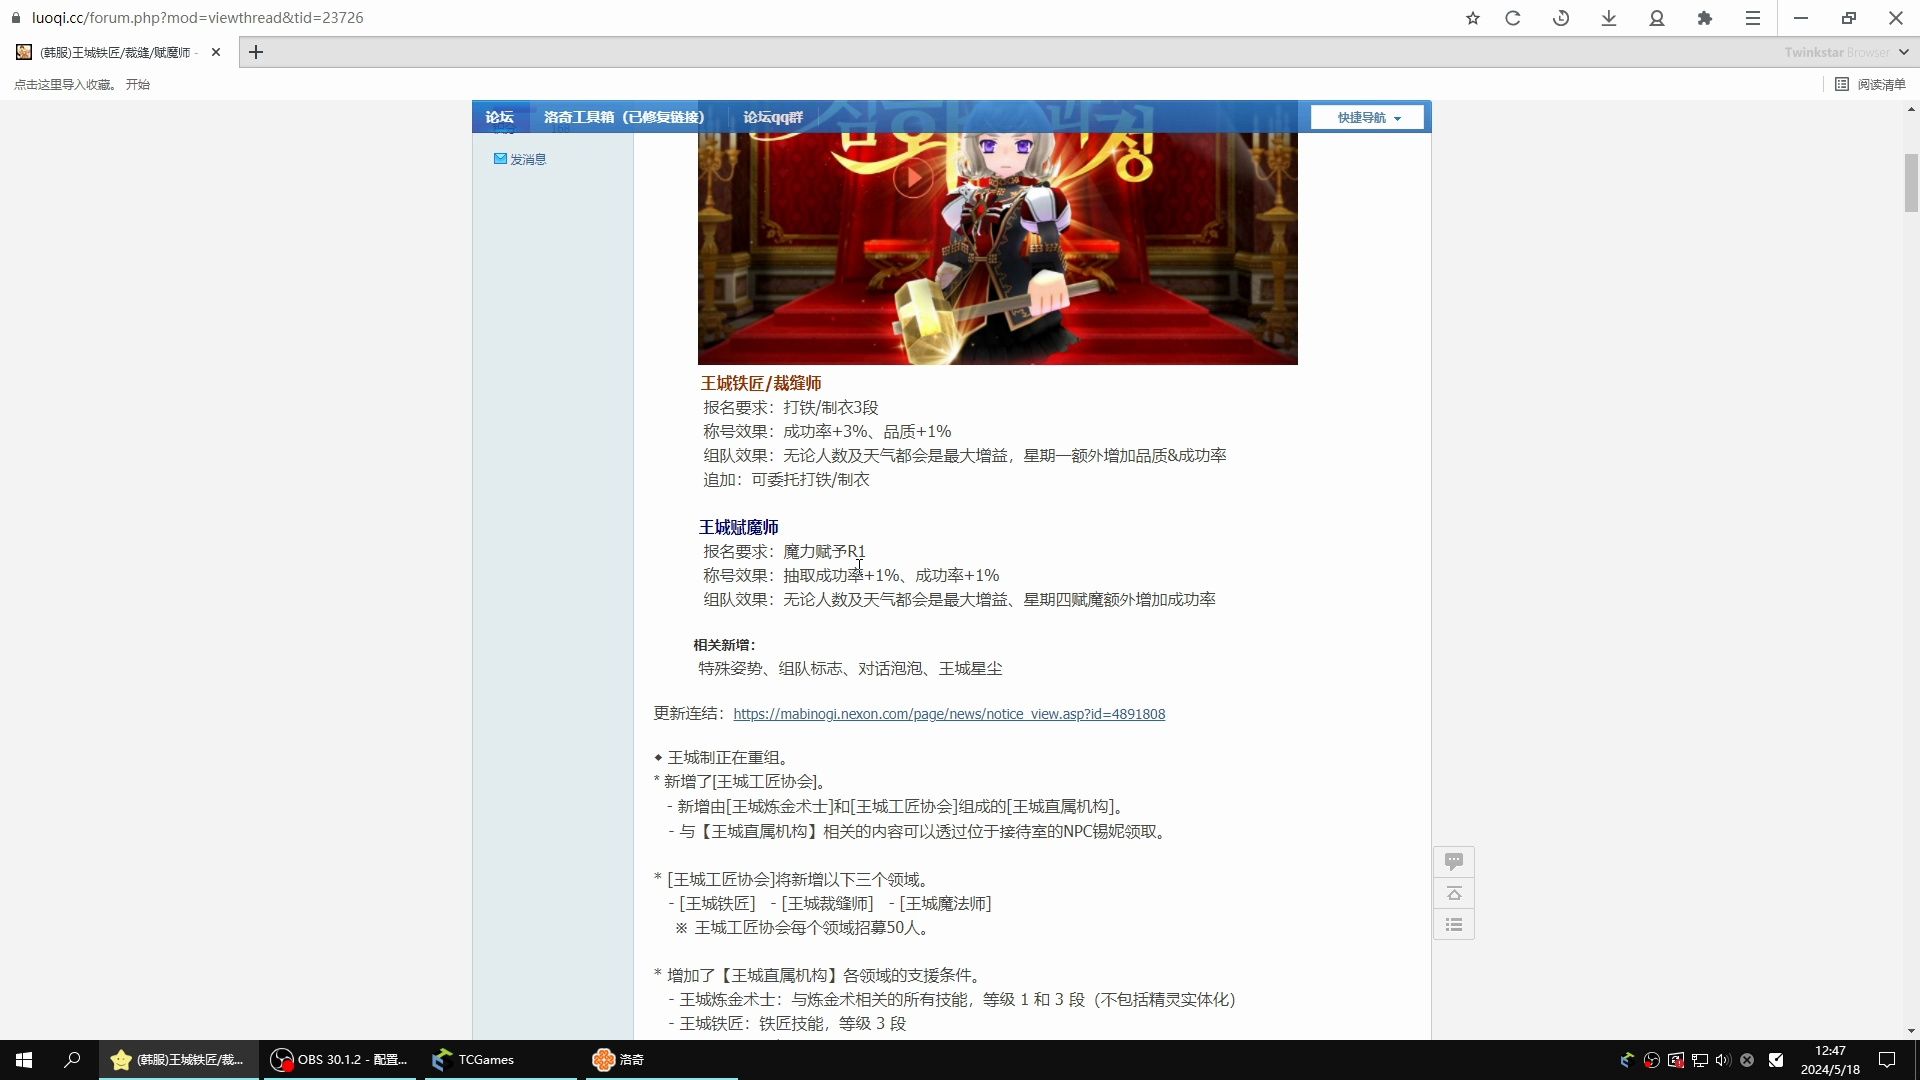Click the 王城赋魔师 heading
The height and width of the screenshot is (1080, 1920).
(x=738, y=527)
